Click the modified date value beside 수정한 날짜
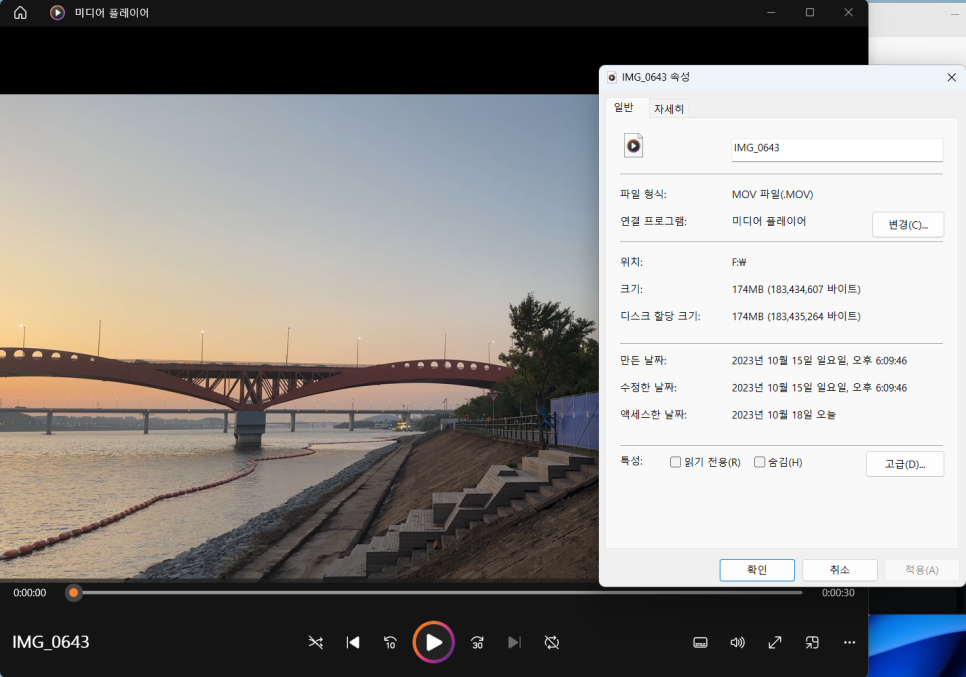This screenshot has height=677, width=966. pos(819,387)
